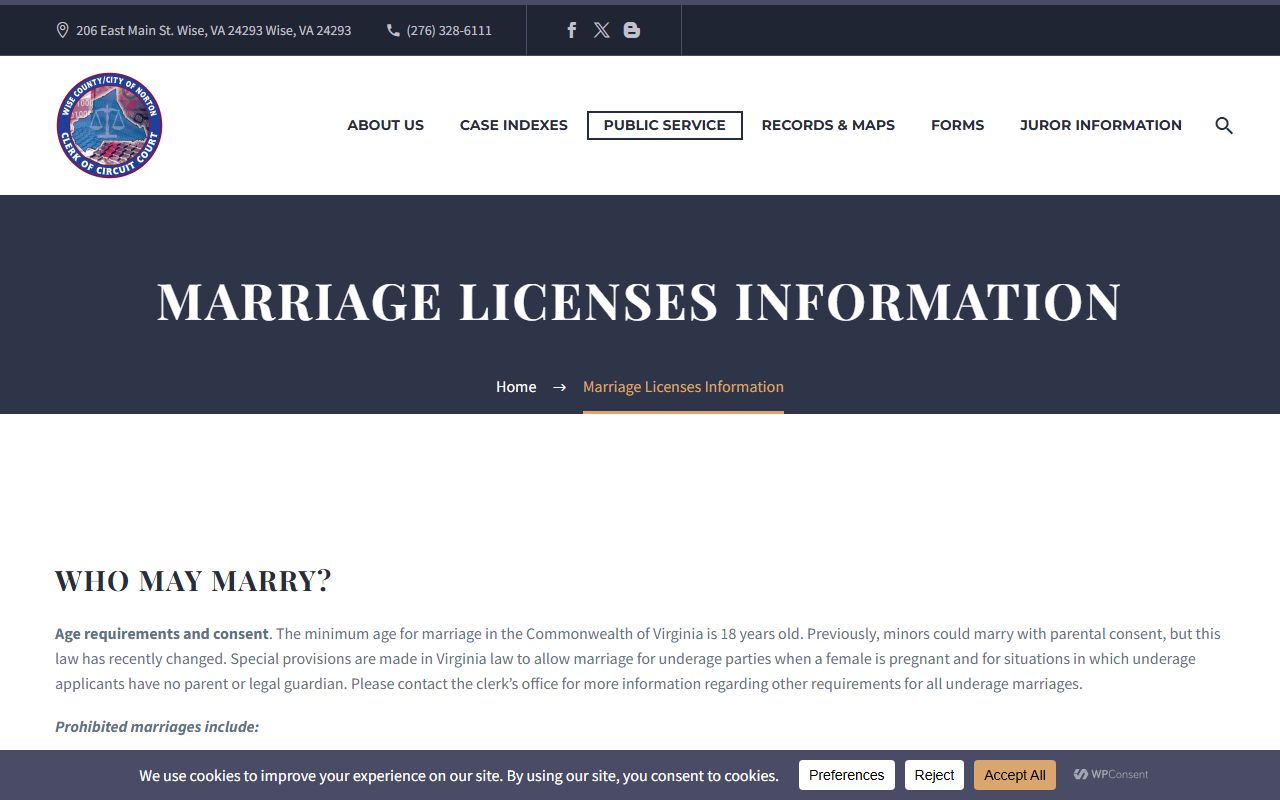
Task: Open the About Us menu
Action: pyautogui.click(x=385, y=125)
